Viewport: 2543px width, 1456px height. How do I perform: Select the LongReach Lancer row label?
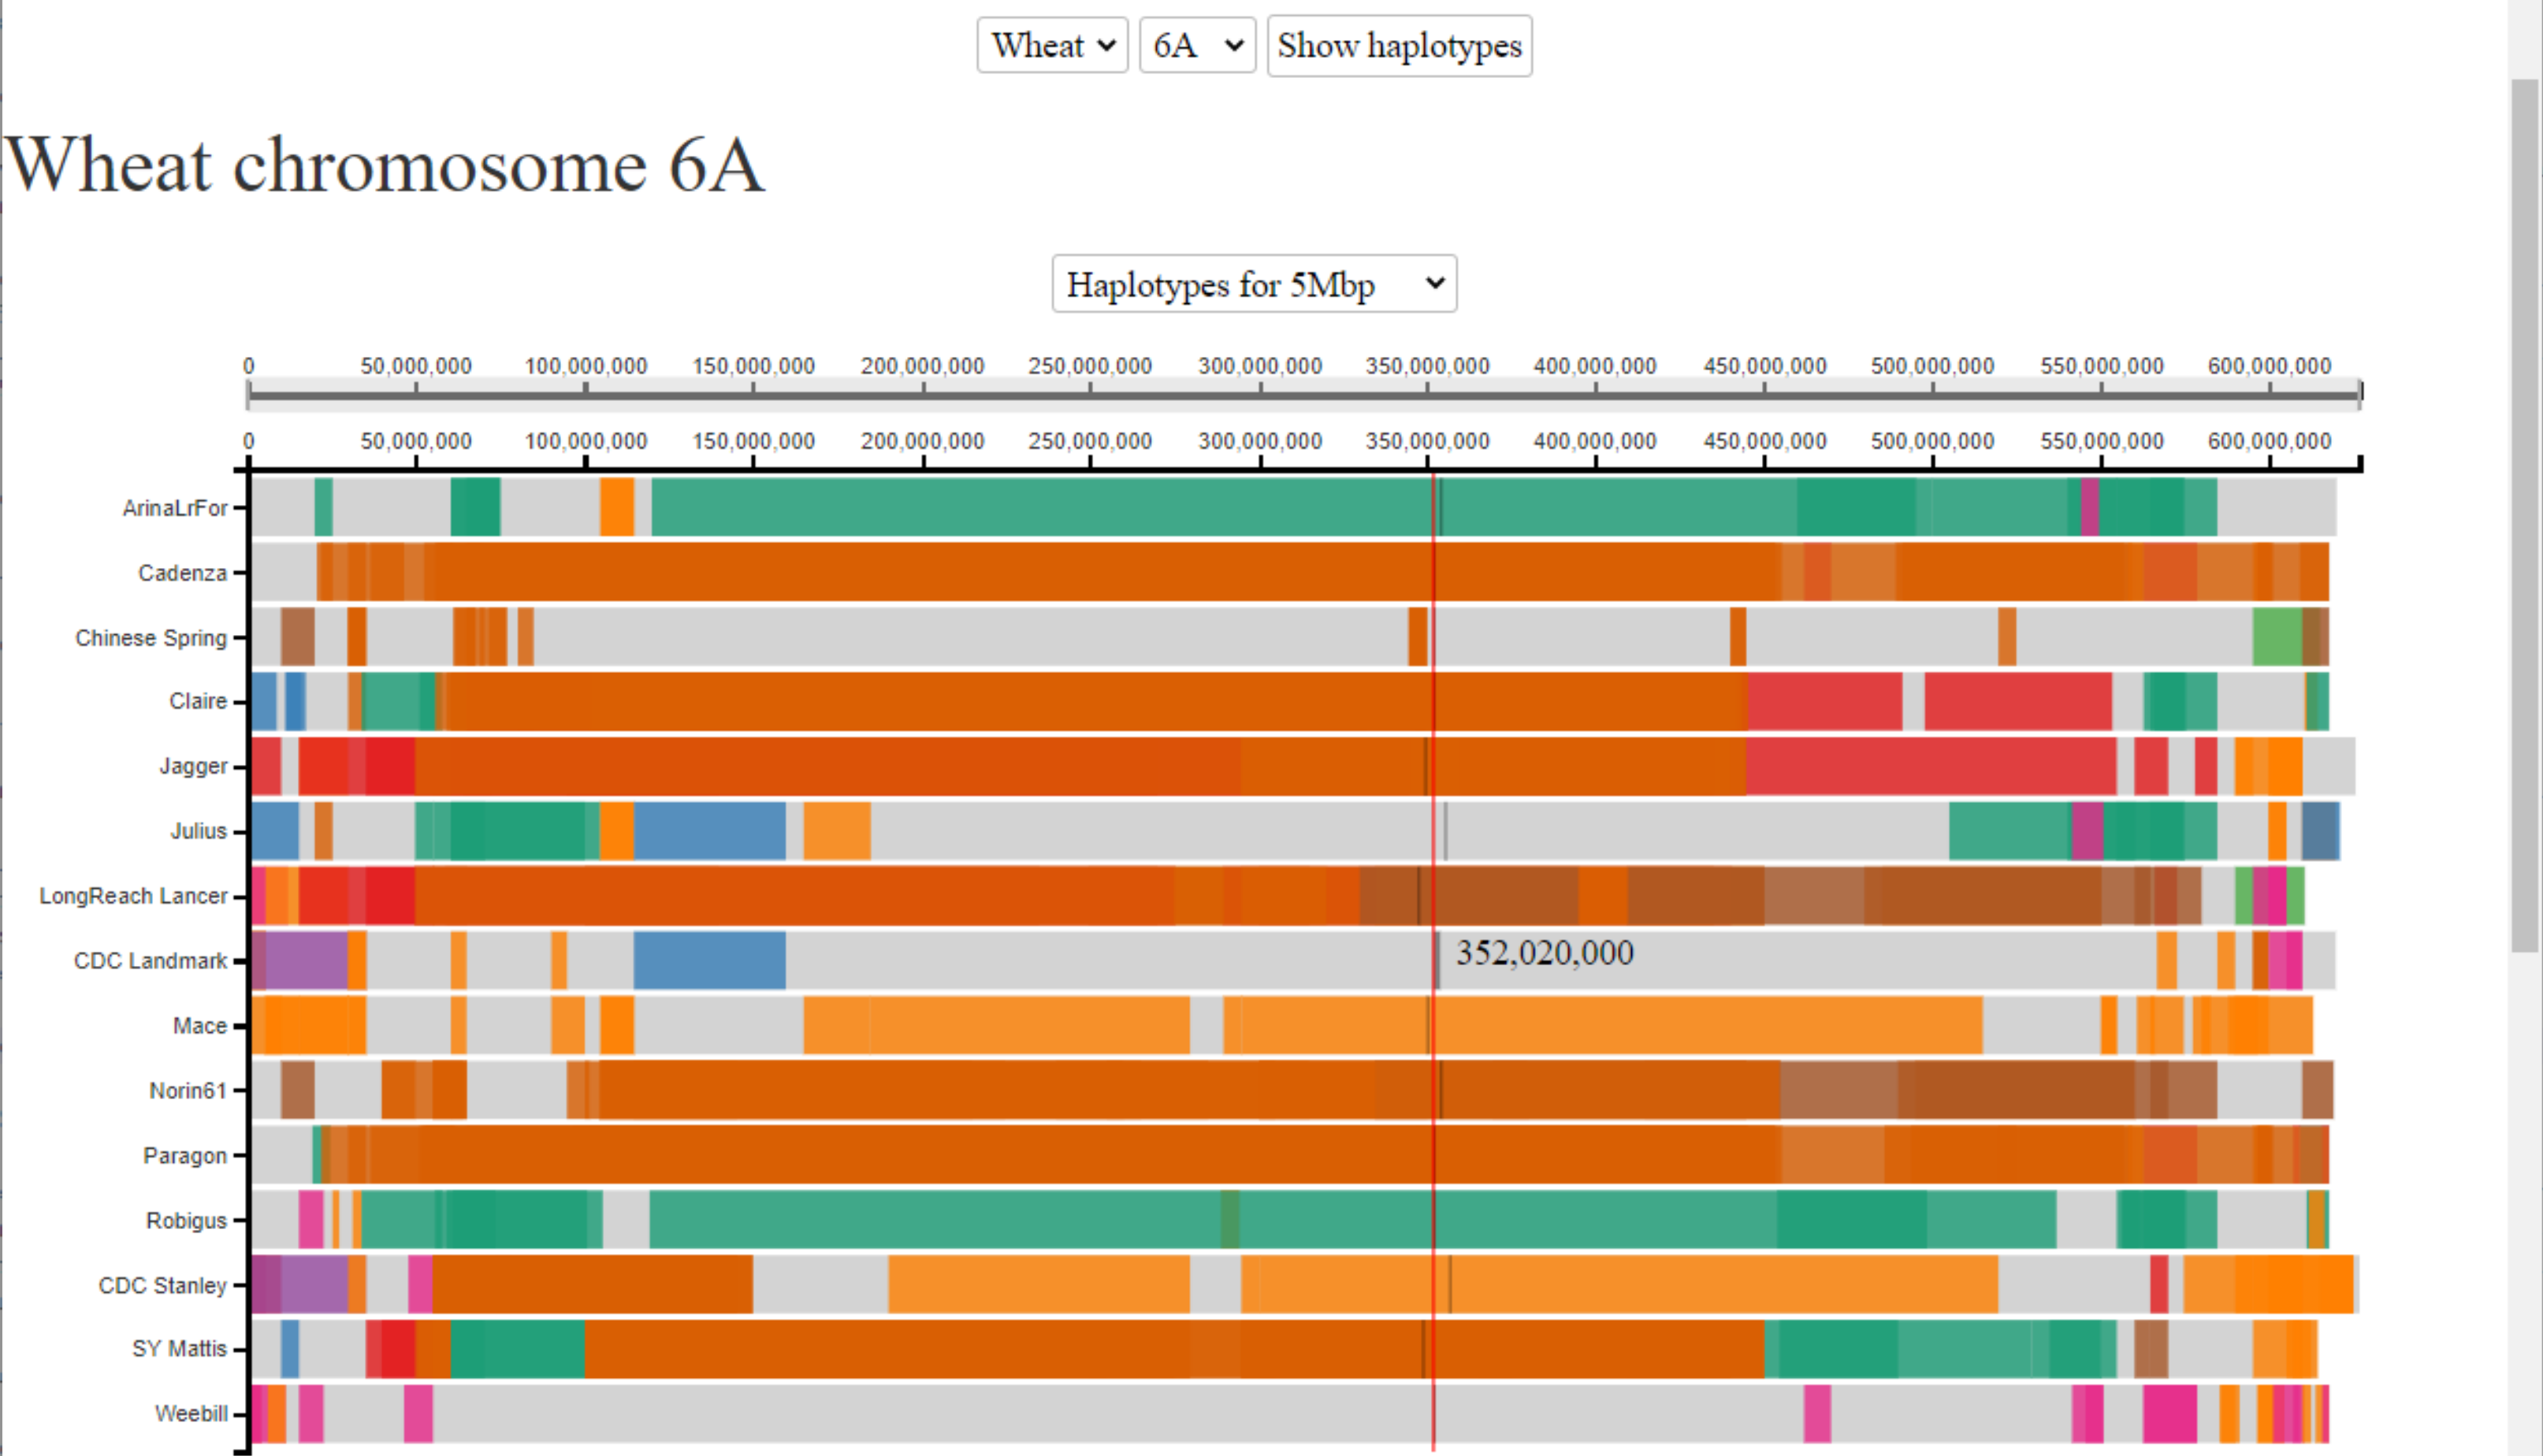click(x=133, y=896)
